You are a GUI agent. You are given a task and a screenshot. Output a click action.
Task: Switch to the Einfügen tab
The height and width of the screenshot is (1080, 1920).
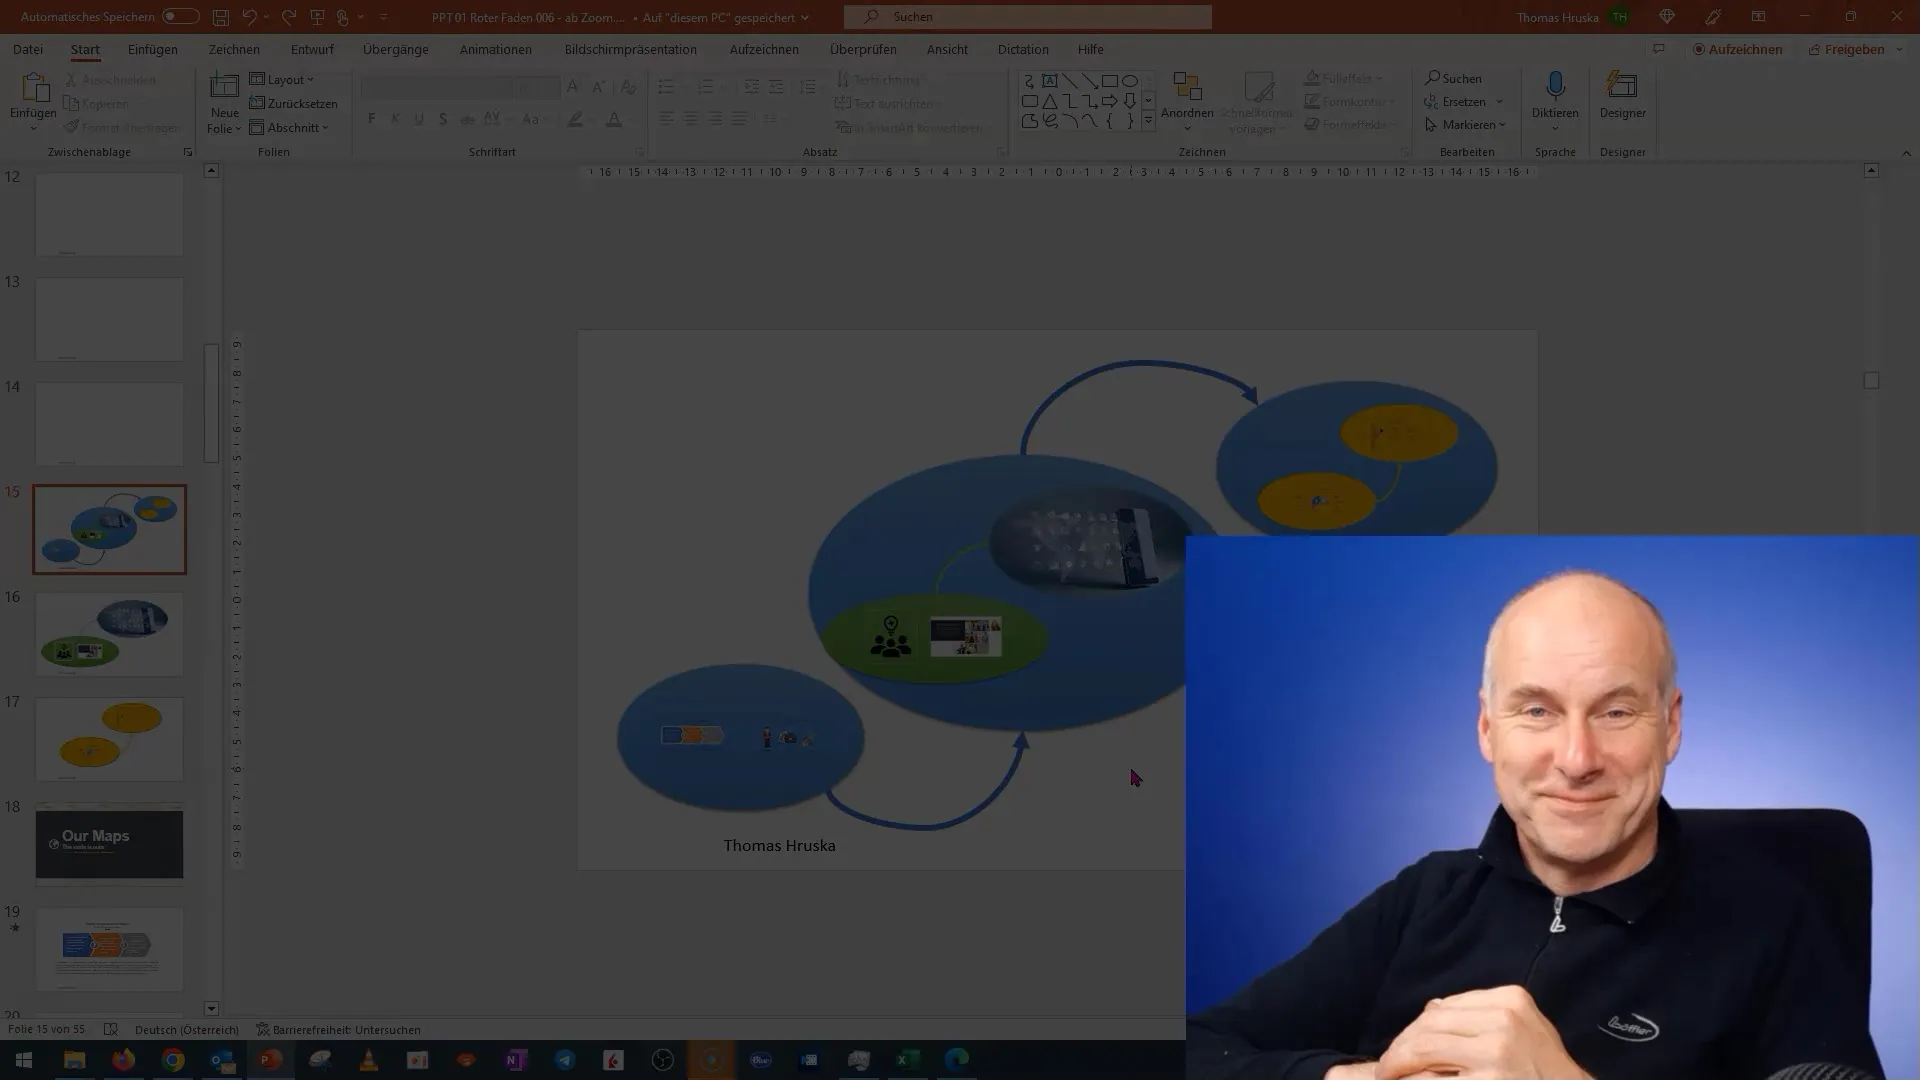pyautogui.click(x=153, y=49)
